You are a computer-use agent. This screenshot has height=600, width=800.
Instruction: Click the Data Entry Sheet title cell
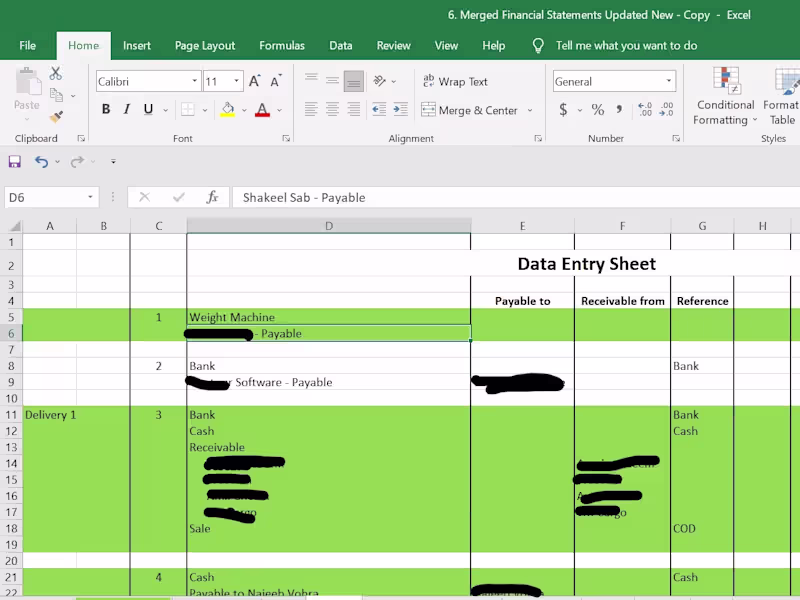pyautogui.click(x=587, y=264)
